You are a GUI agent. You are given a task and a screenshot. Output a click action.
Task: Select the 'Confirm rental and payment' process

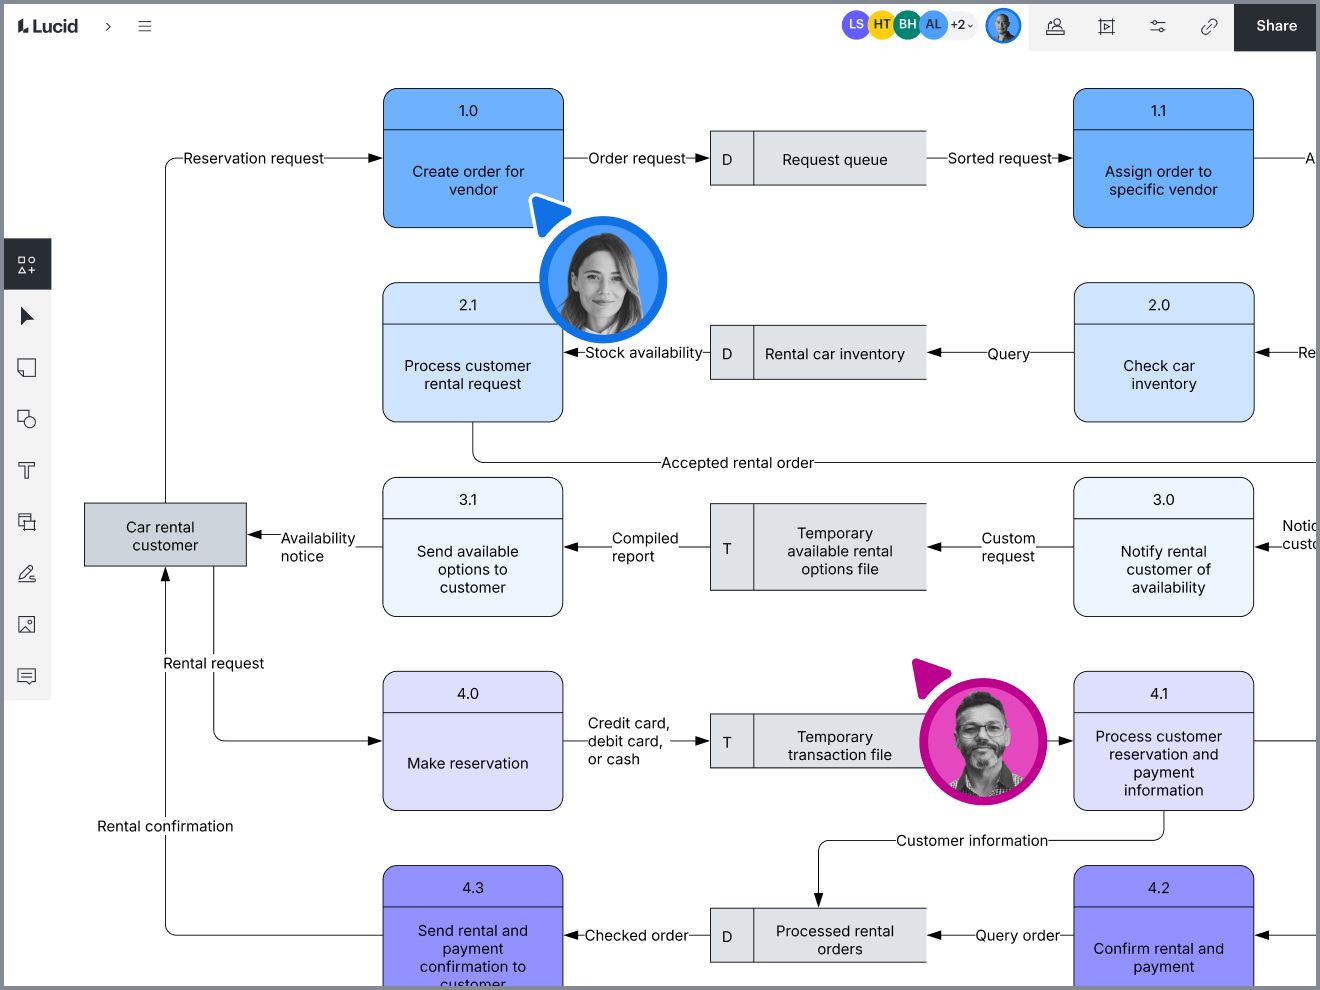(1163, 926)
